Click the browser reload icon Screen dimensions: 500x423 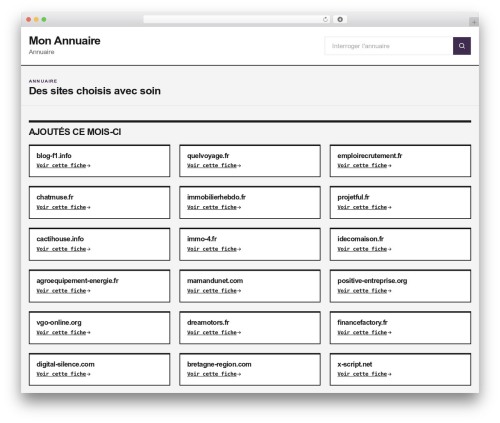[325, 20]
